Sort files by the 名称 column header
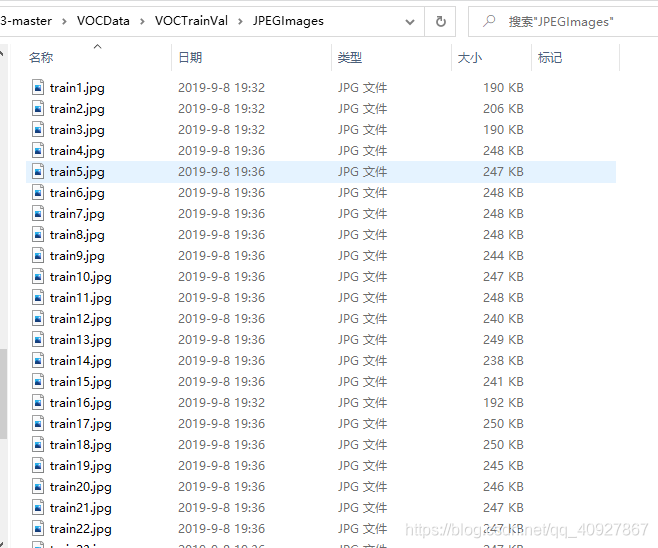The image size is (658, 548). tap(41, 57)
